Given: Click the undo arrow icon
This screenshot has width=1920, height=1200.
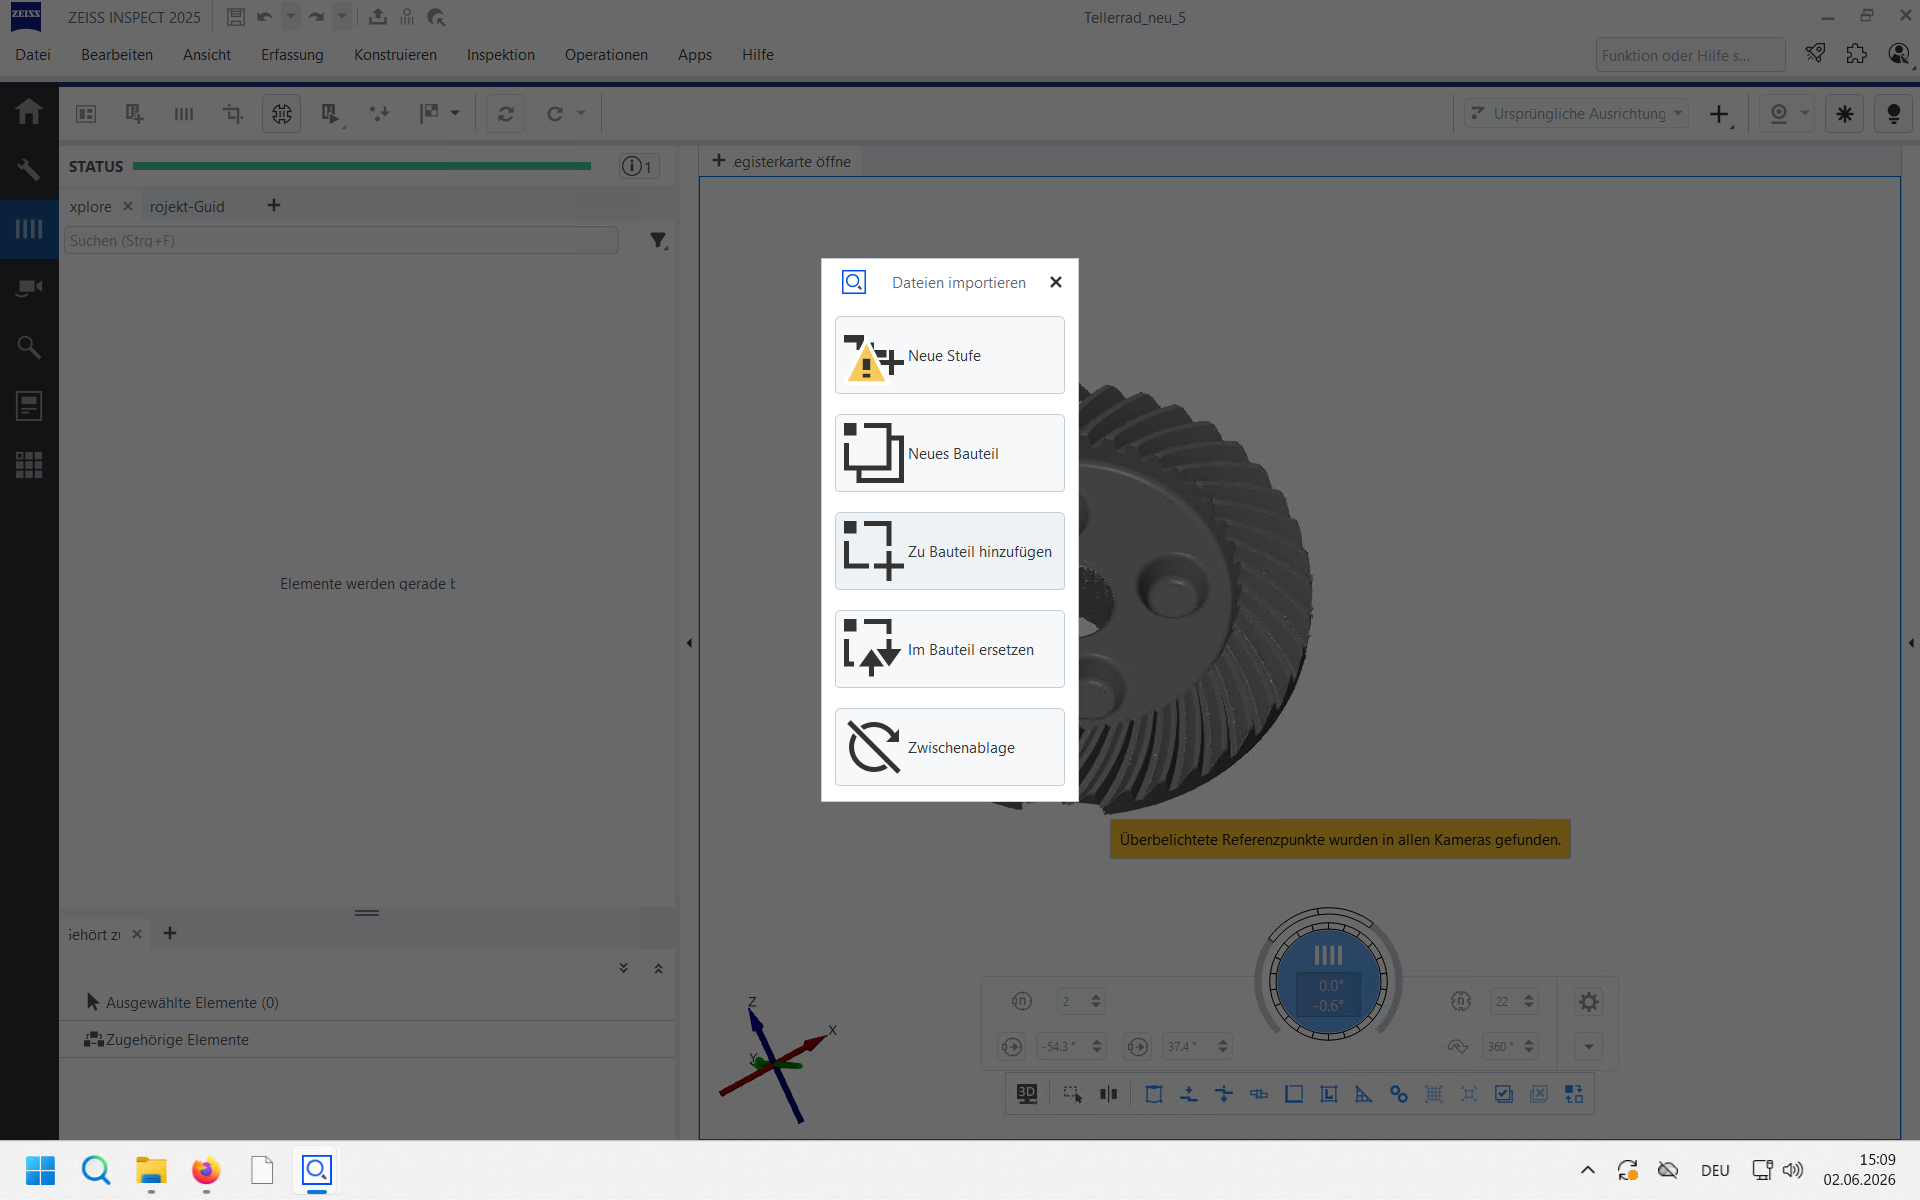Looking at the screenshot, I should [265, 17].
